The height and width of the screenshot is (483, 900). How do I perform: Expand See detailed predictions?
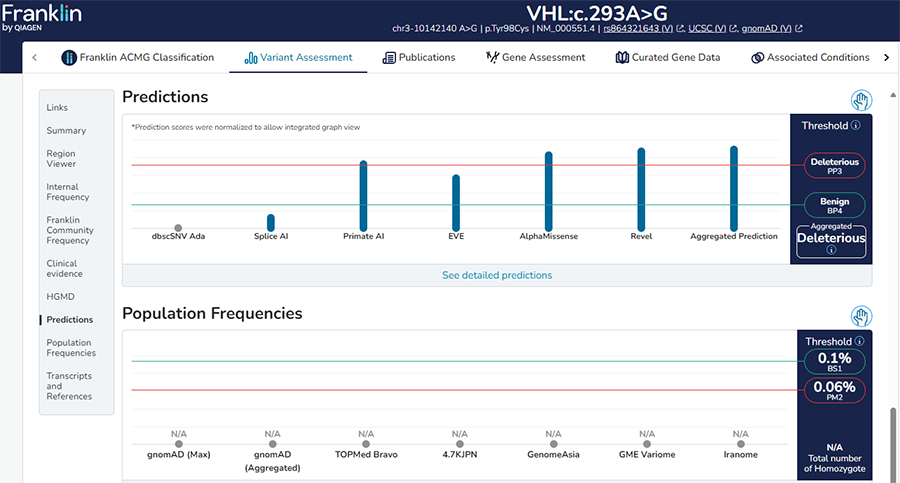point(496,275)
